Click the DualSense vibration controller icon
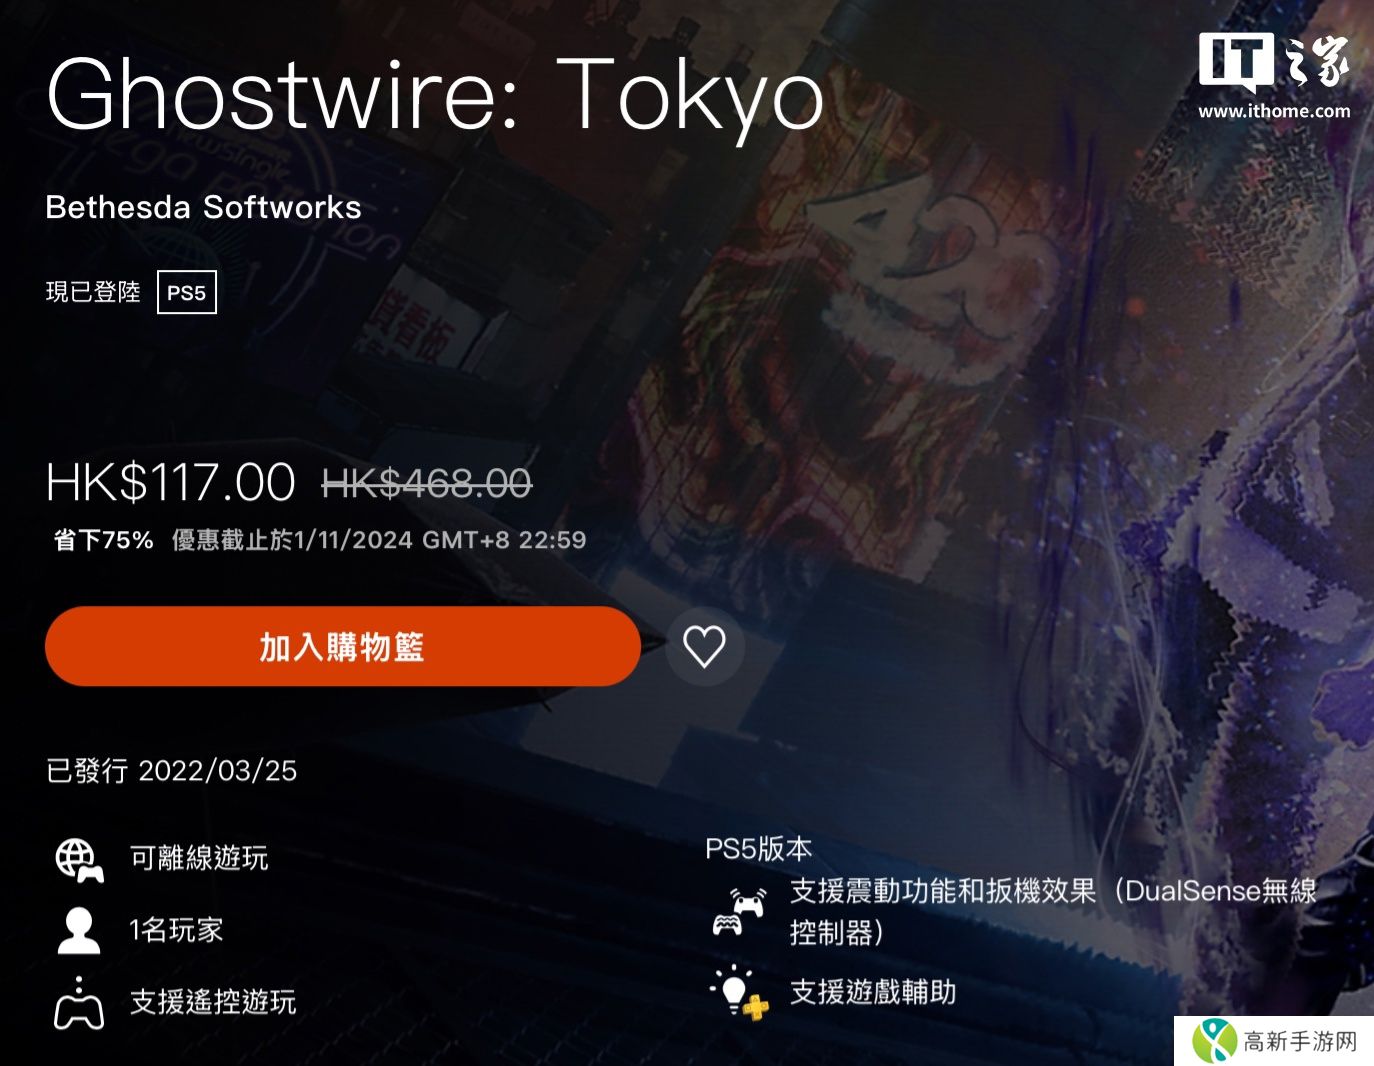The width and height of the screenshot is (1374, 1066). (x=738, y=911)
